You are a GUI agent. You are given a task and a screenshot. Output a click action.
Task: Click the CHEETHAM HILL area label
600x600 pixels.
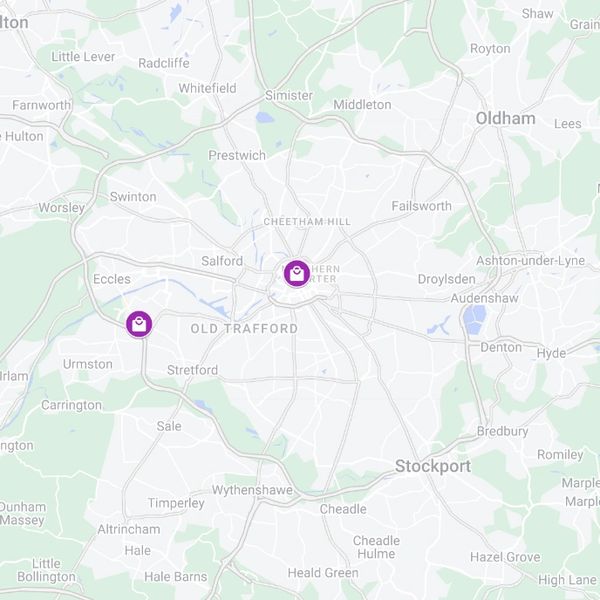pos(307,222)
